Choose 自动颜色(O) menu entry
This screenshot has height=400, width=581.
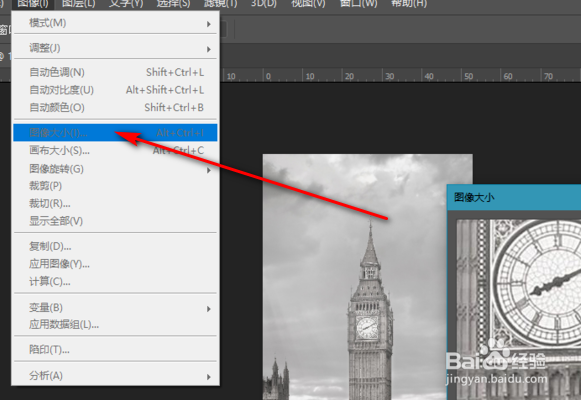(x=115, y=108)
